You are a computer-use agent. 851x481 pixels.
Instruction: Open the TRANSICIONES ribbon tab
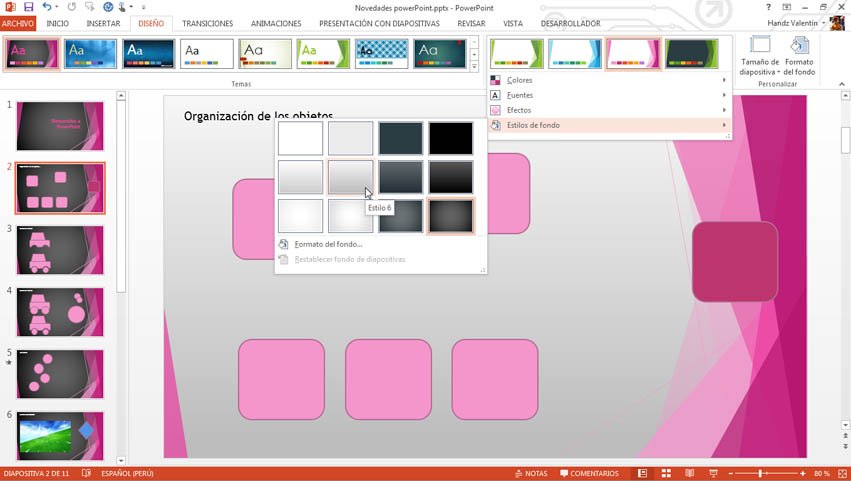(207, 23)
